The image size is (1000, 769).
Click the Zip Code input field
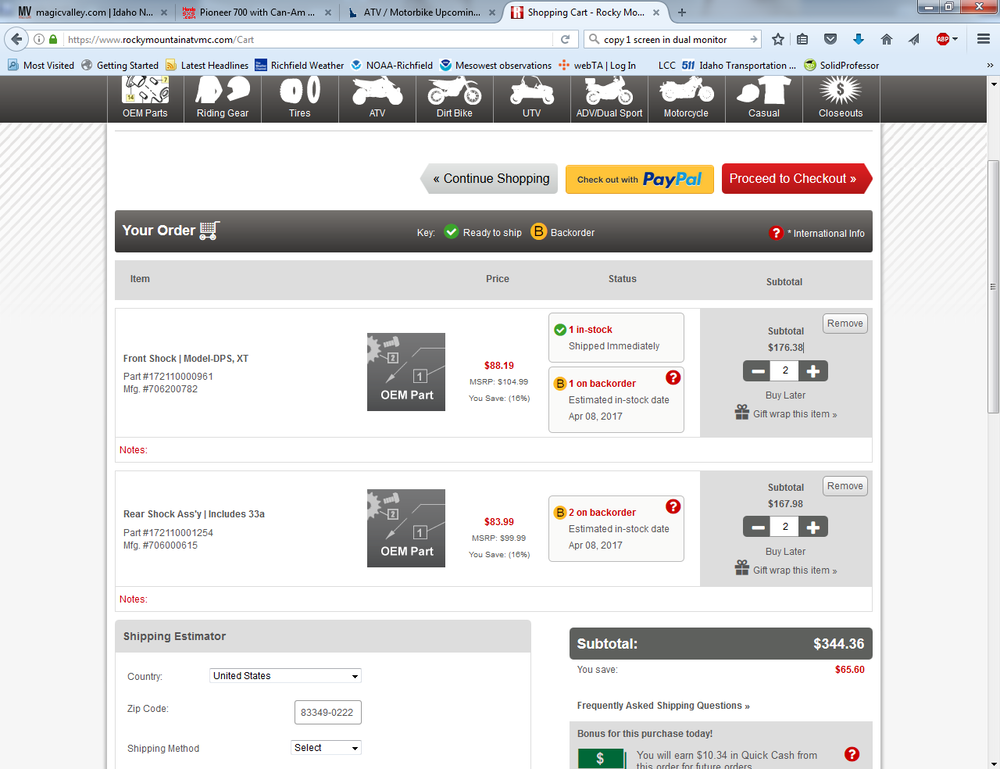(328, 712)
